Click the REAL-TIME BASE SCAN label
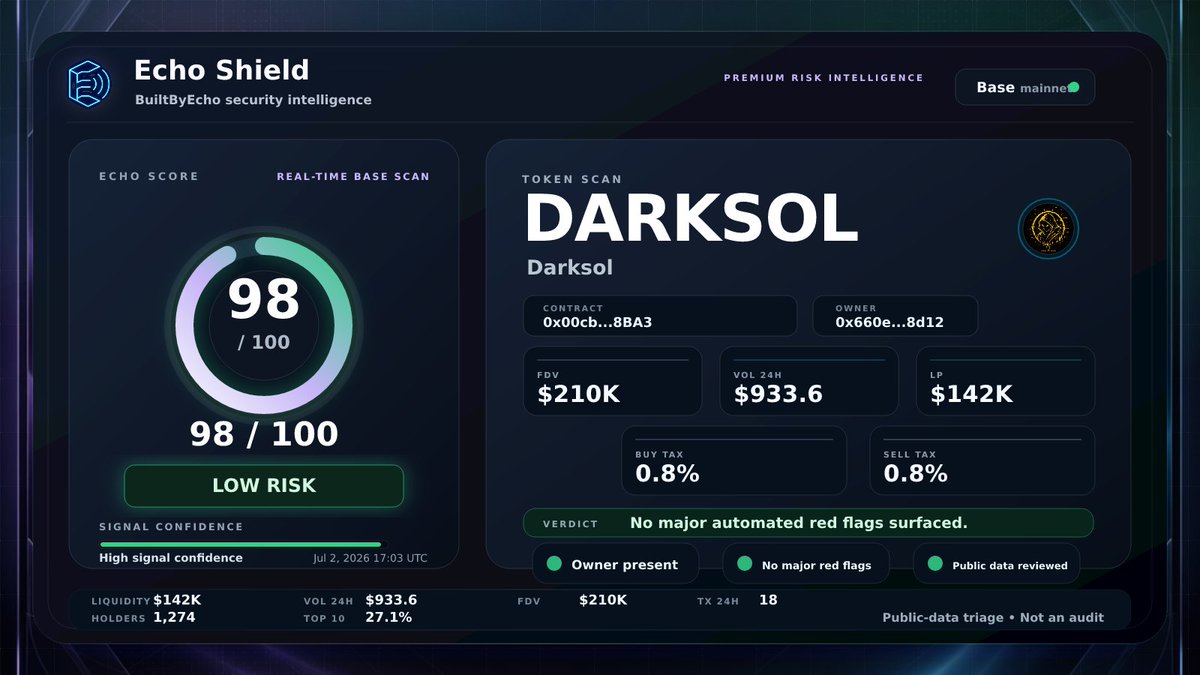 point(353,177)
